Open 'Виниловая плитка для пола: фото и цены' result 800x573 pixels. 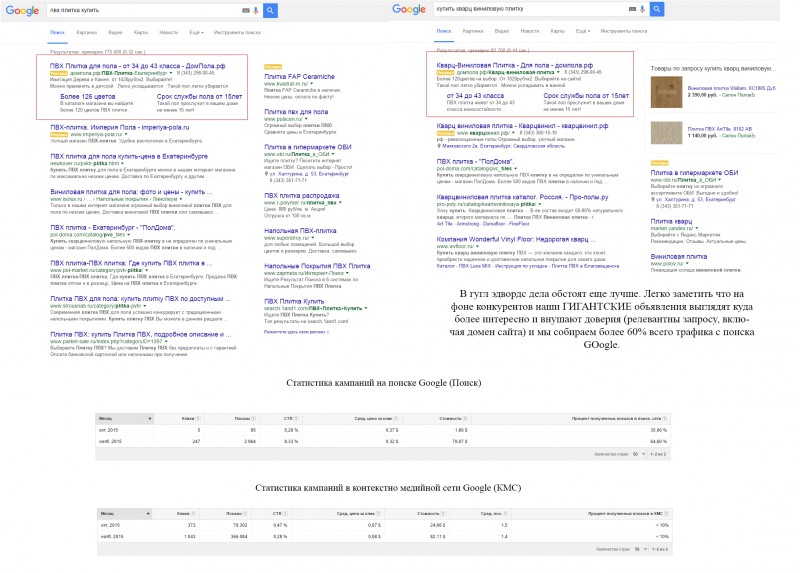[131, 192]
